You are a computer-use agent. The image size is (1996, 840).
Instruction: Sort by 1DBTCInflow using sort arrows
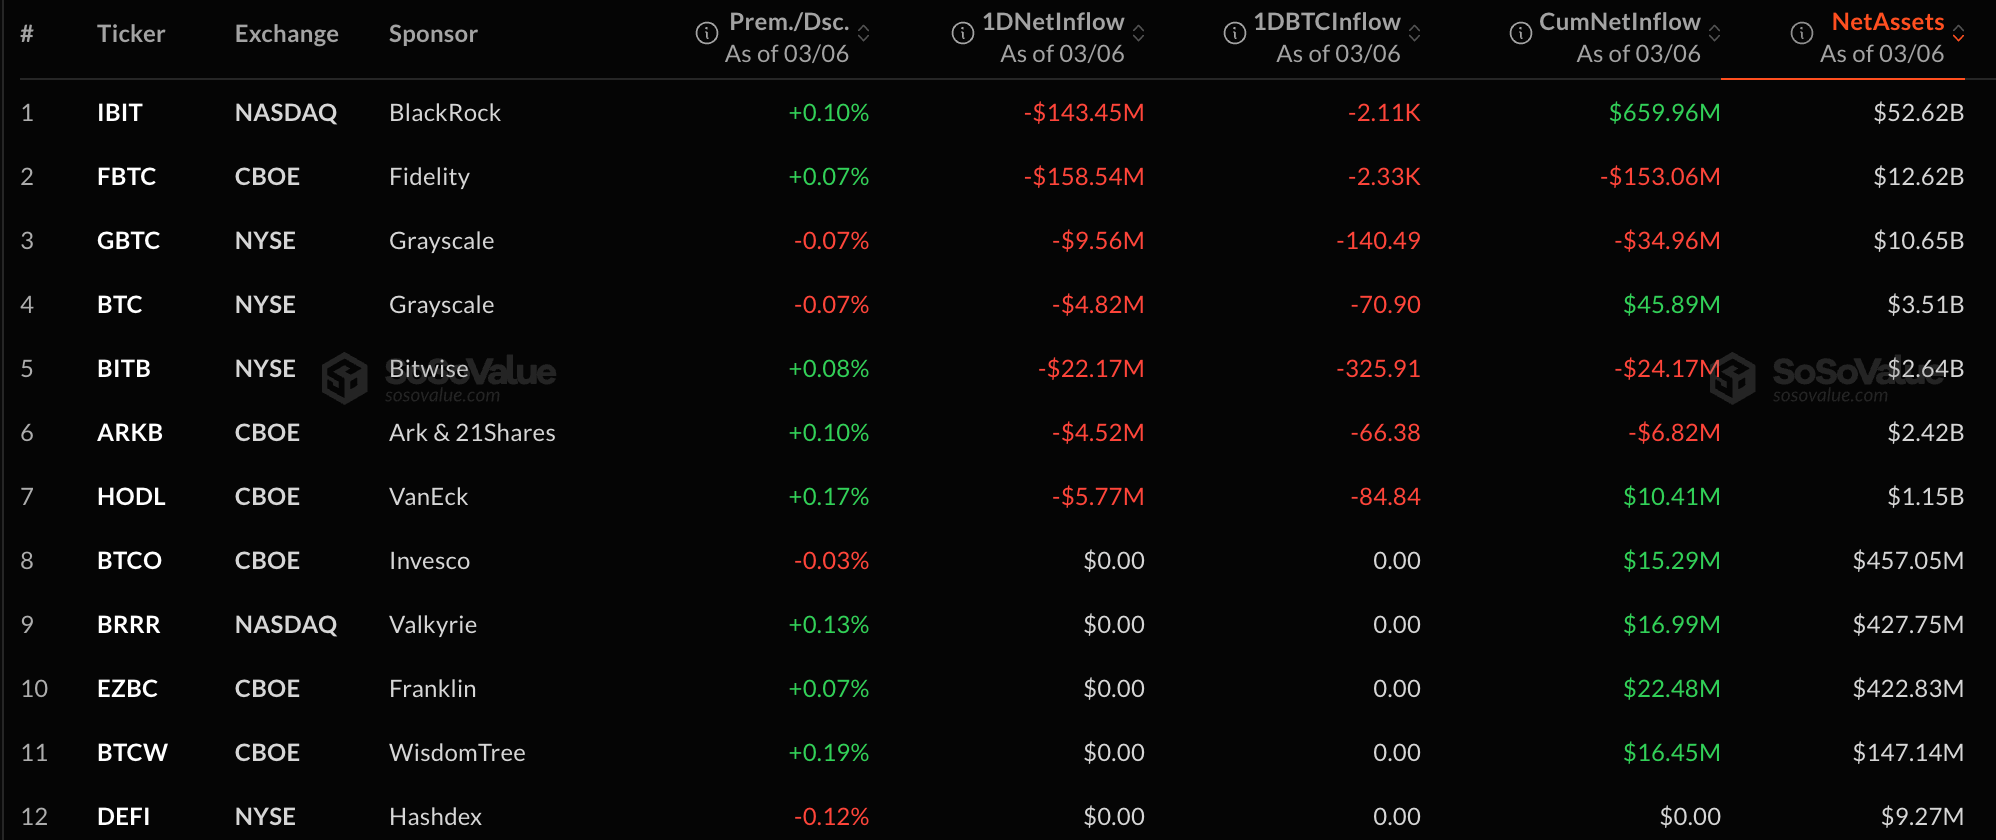1414,34
